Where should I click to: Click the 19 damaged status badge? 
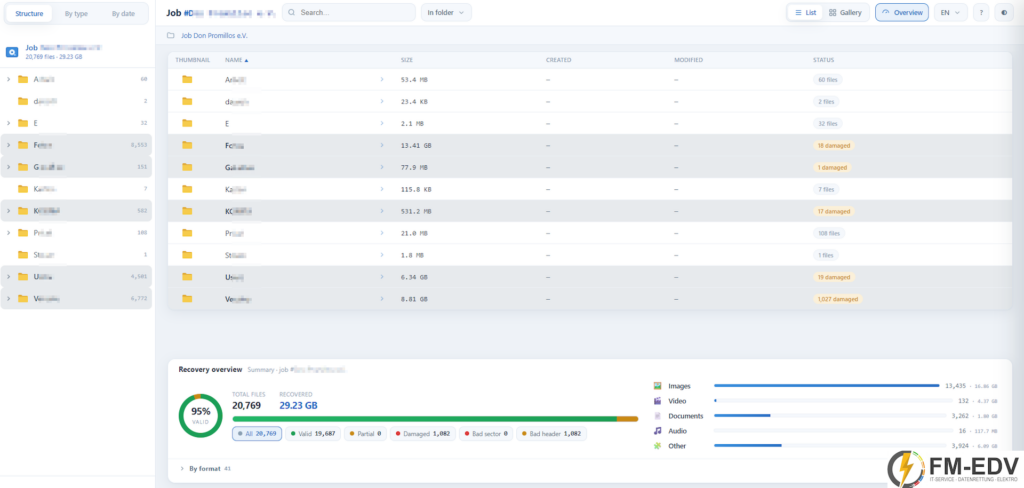(833, 277)
